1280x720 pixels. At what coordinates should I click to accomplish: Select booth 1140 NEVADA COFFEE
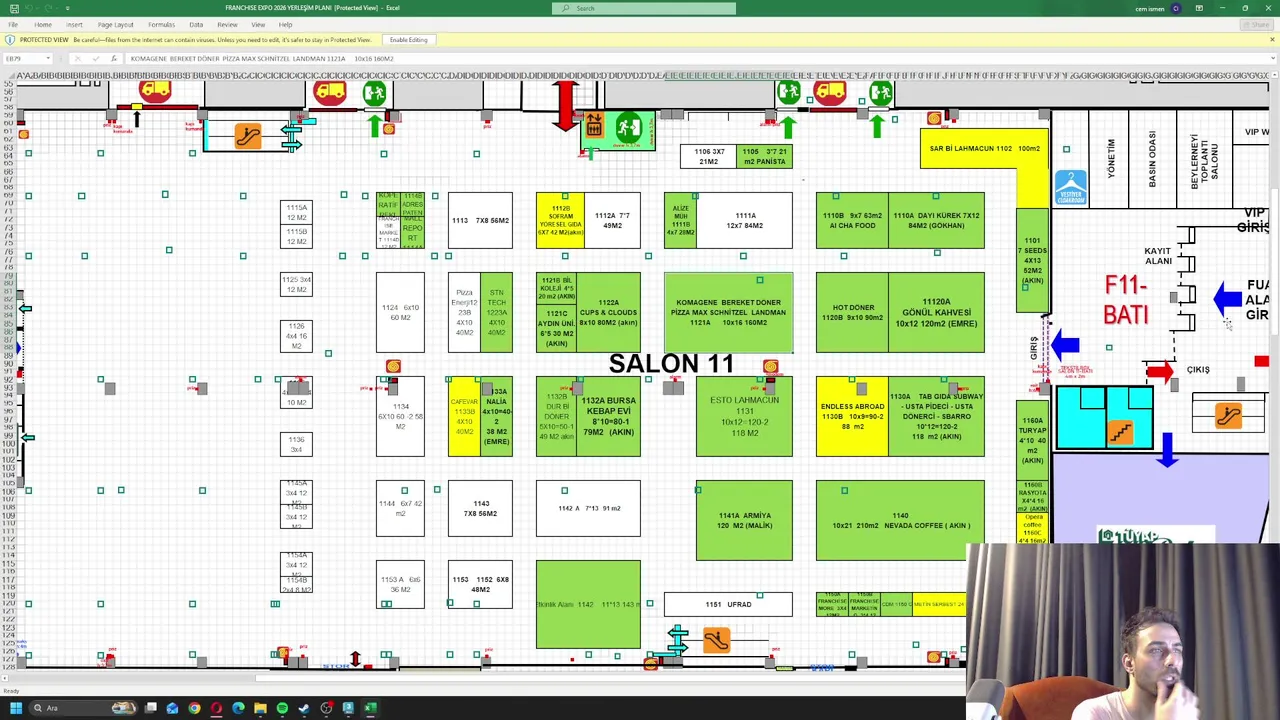click(x=900, y=520)
